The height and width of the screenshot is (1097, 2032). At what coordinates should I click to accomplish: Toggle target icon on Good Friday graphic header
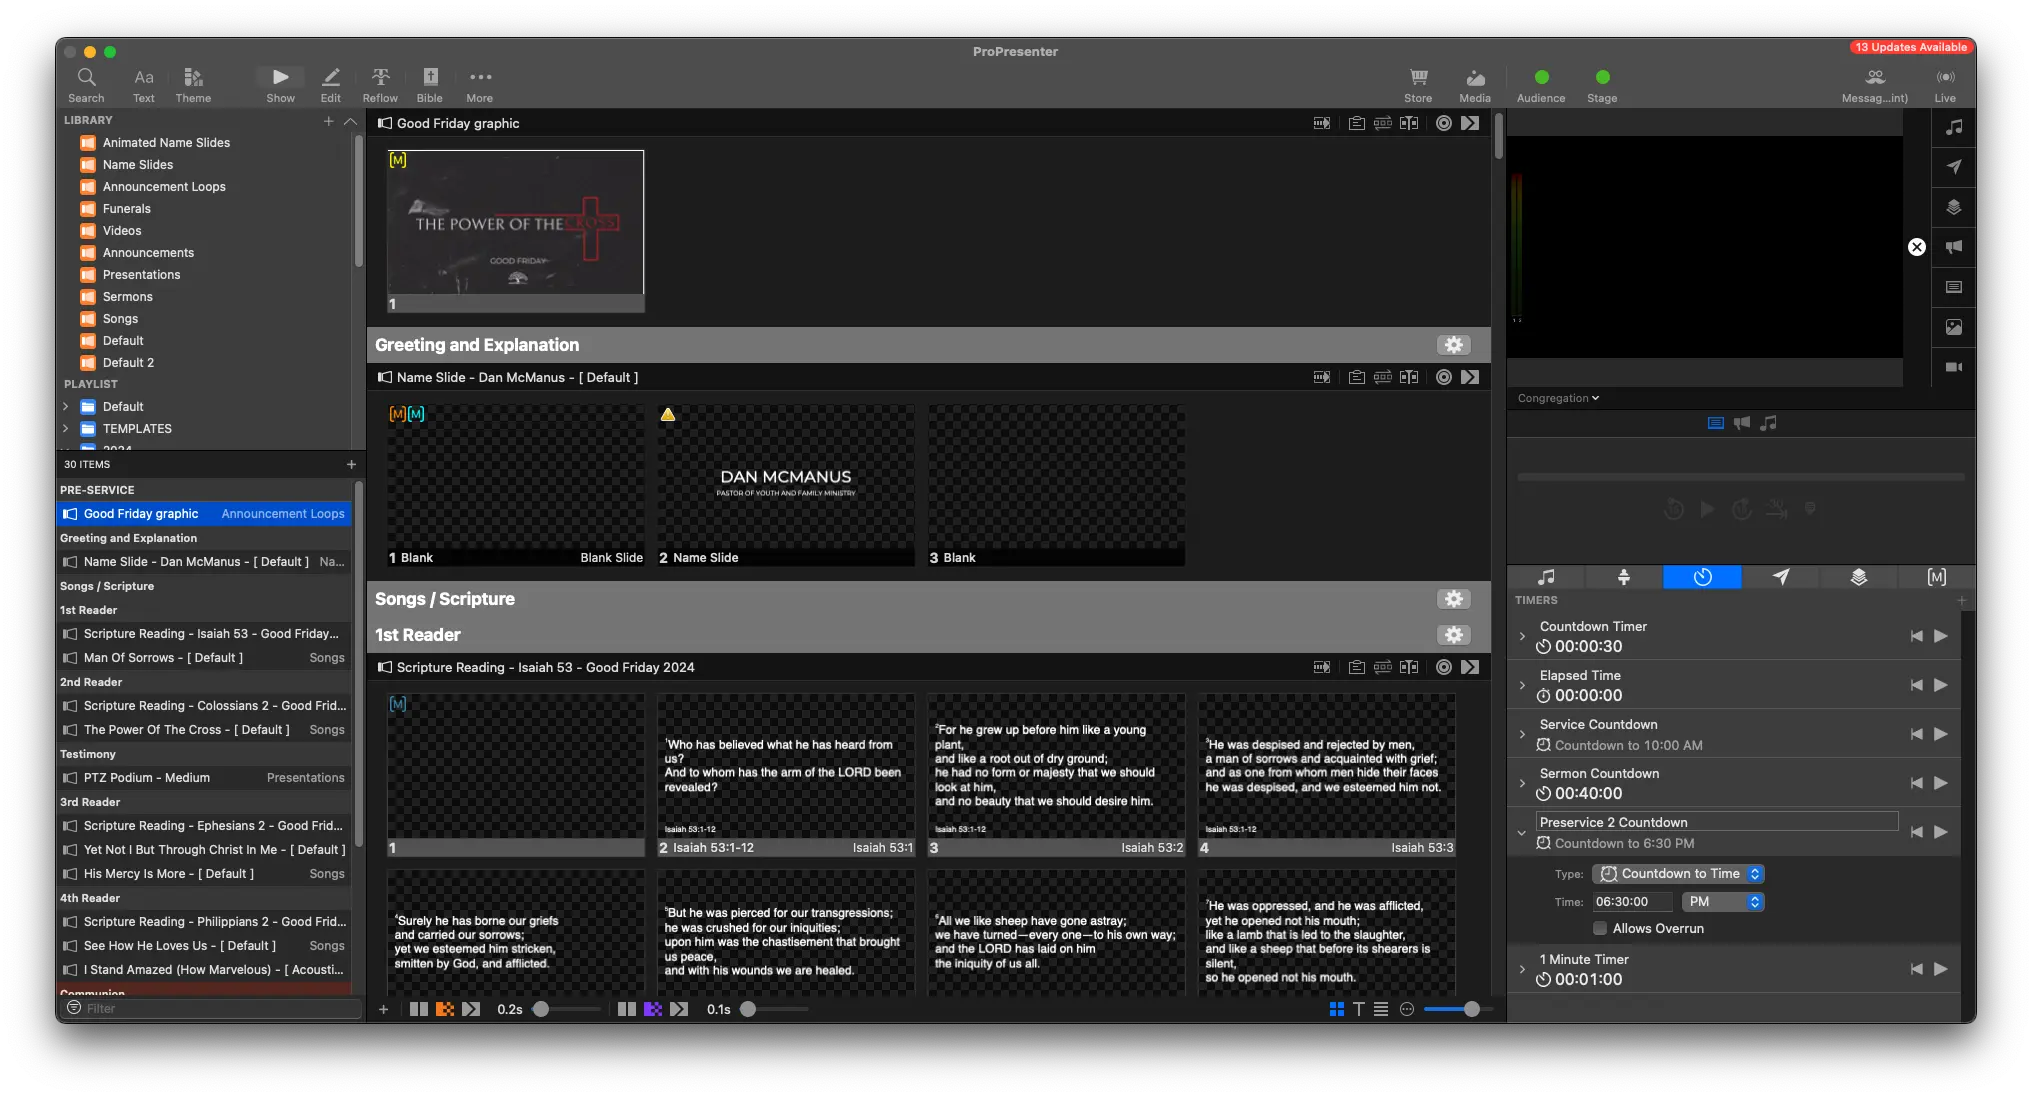point(1444,123)
